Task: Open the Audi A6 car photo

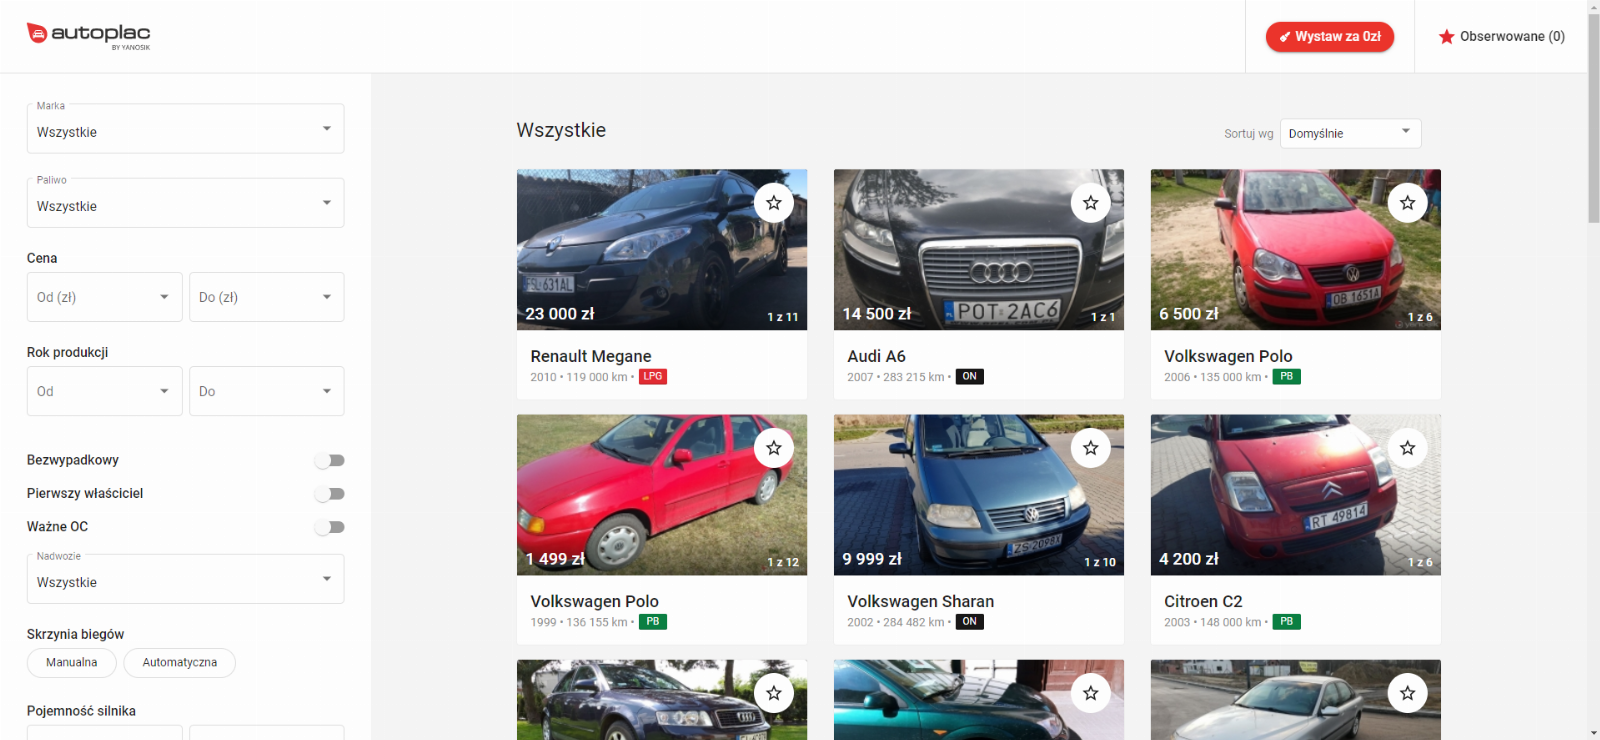Action: point(978,250)
